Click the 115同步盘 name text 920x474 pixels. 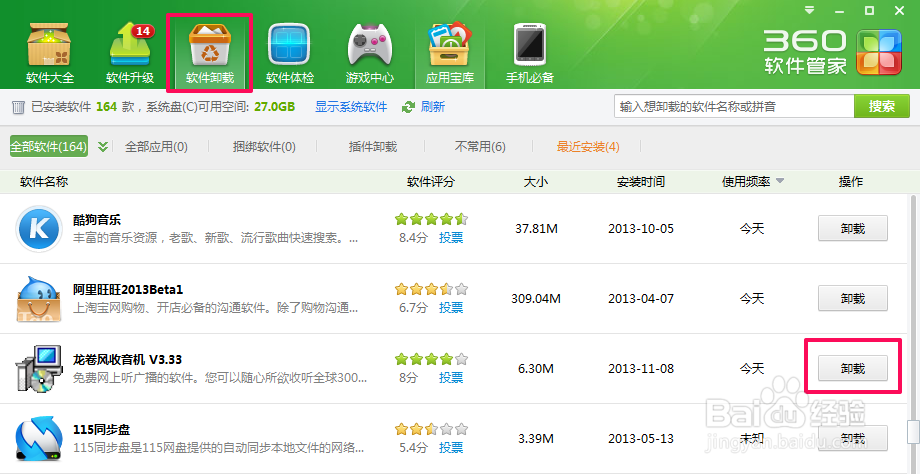point(102,429)
